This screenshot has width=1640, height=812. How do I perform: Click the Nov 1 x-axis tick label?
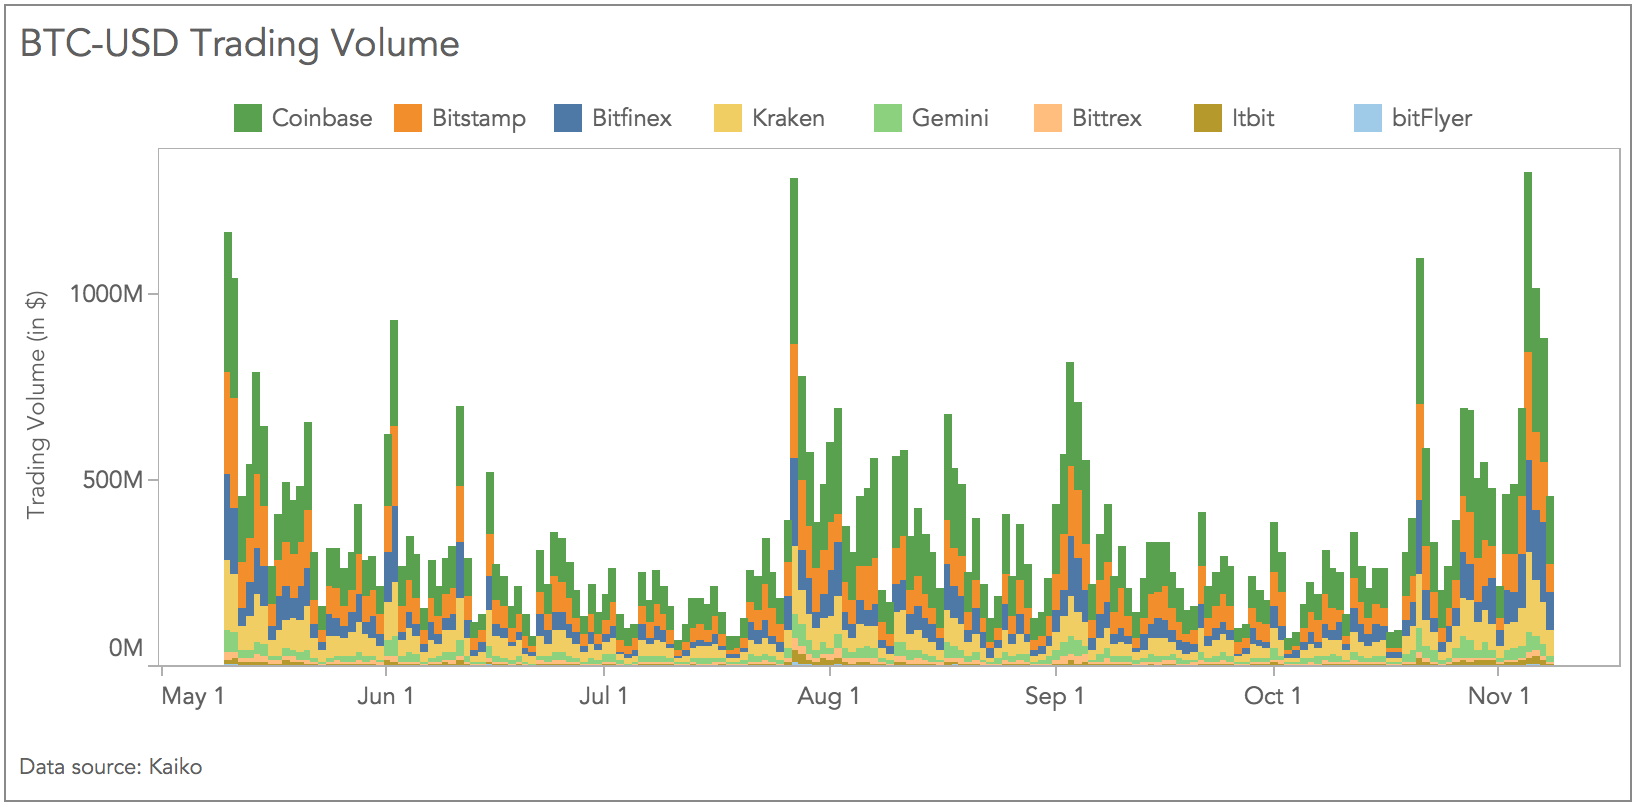pyautogui.click(x=1498, y=696)
